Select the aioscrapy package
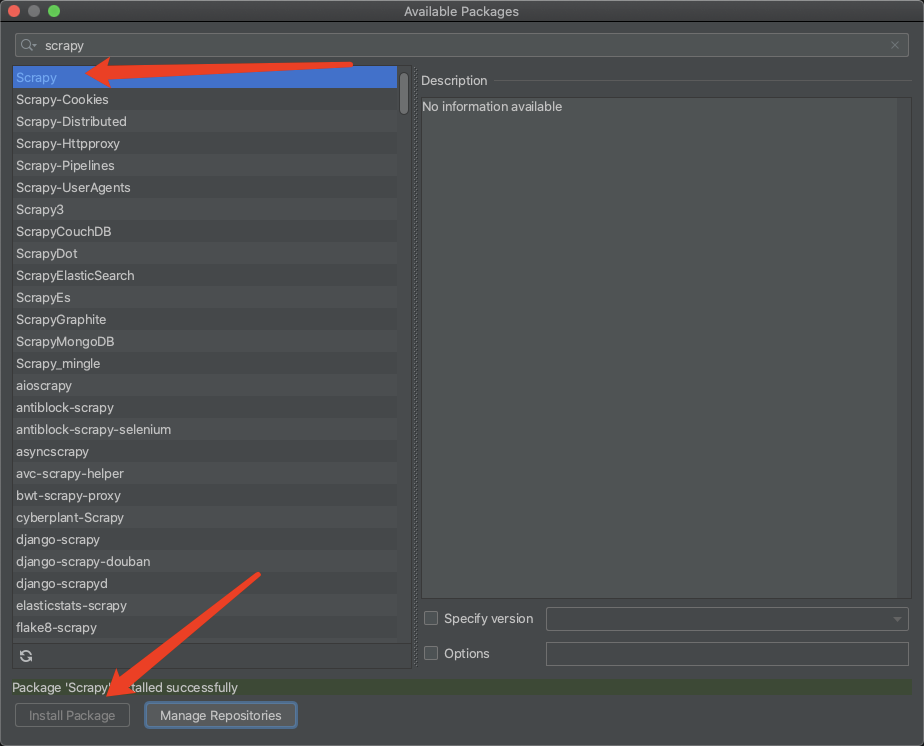 (x=204, y=385)
